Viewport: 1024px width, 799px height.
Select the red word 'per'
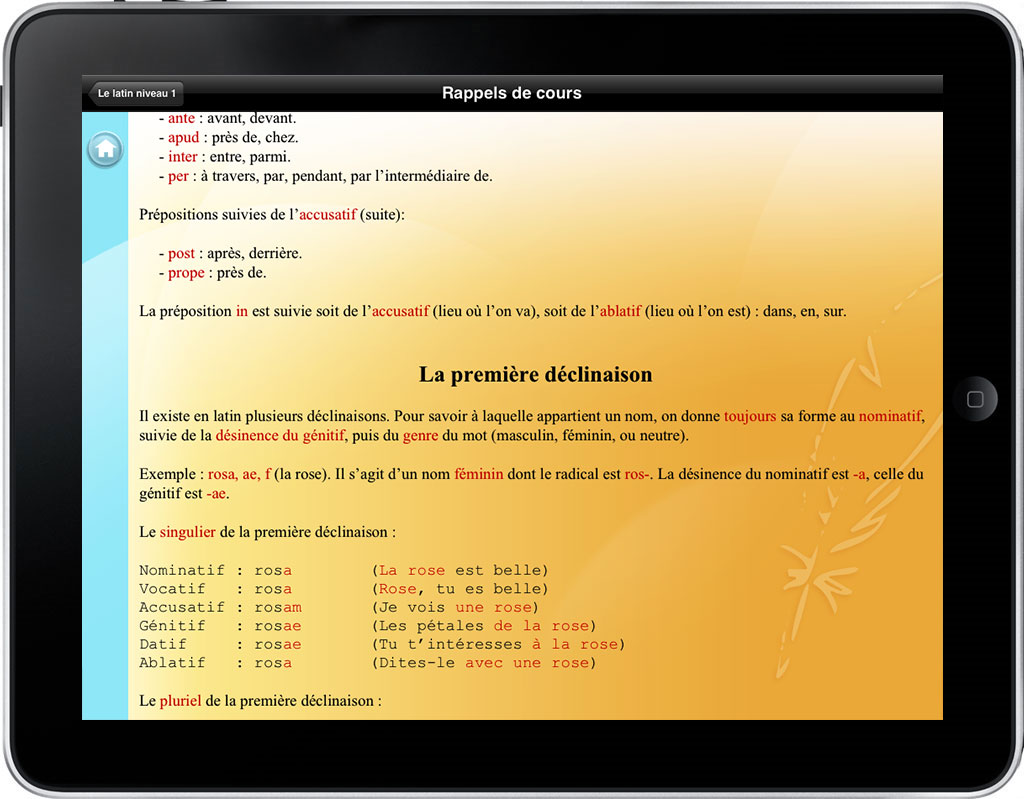178,176
